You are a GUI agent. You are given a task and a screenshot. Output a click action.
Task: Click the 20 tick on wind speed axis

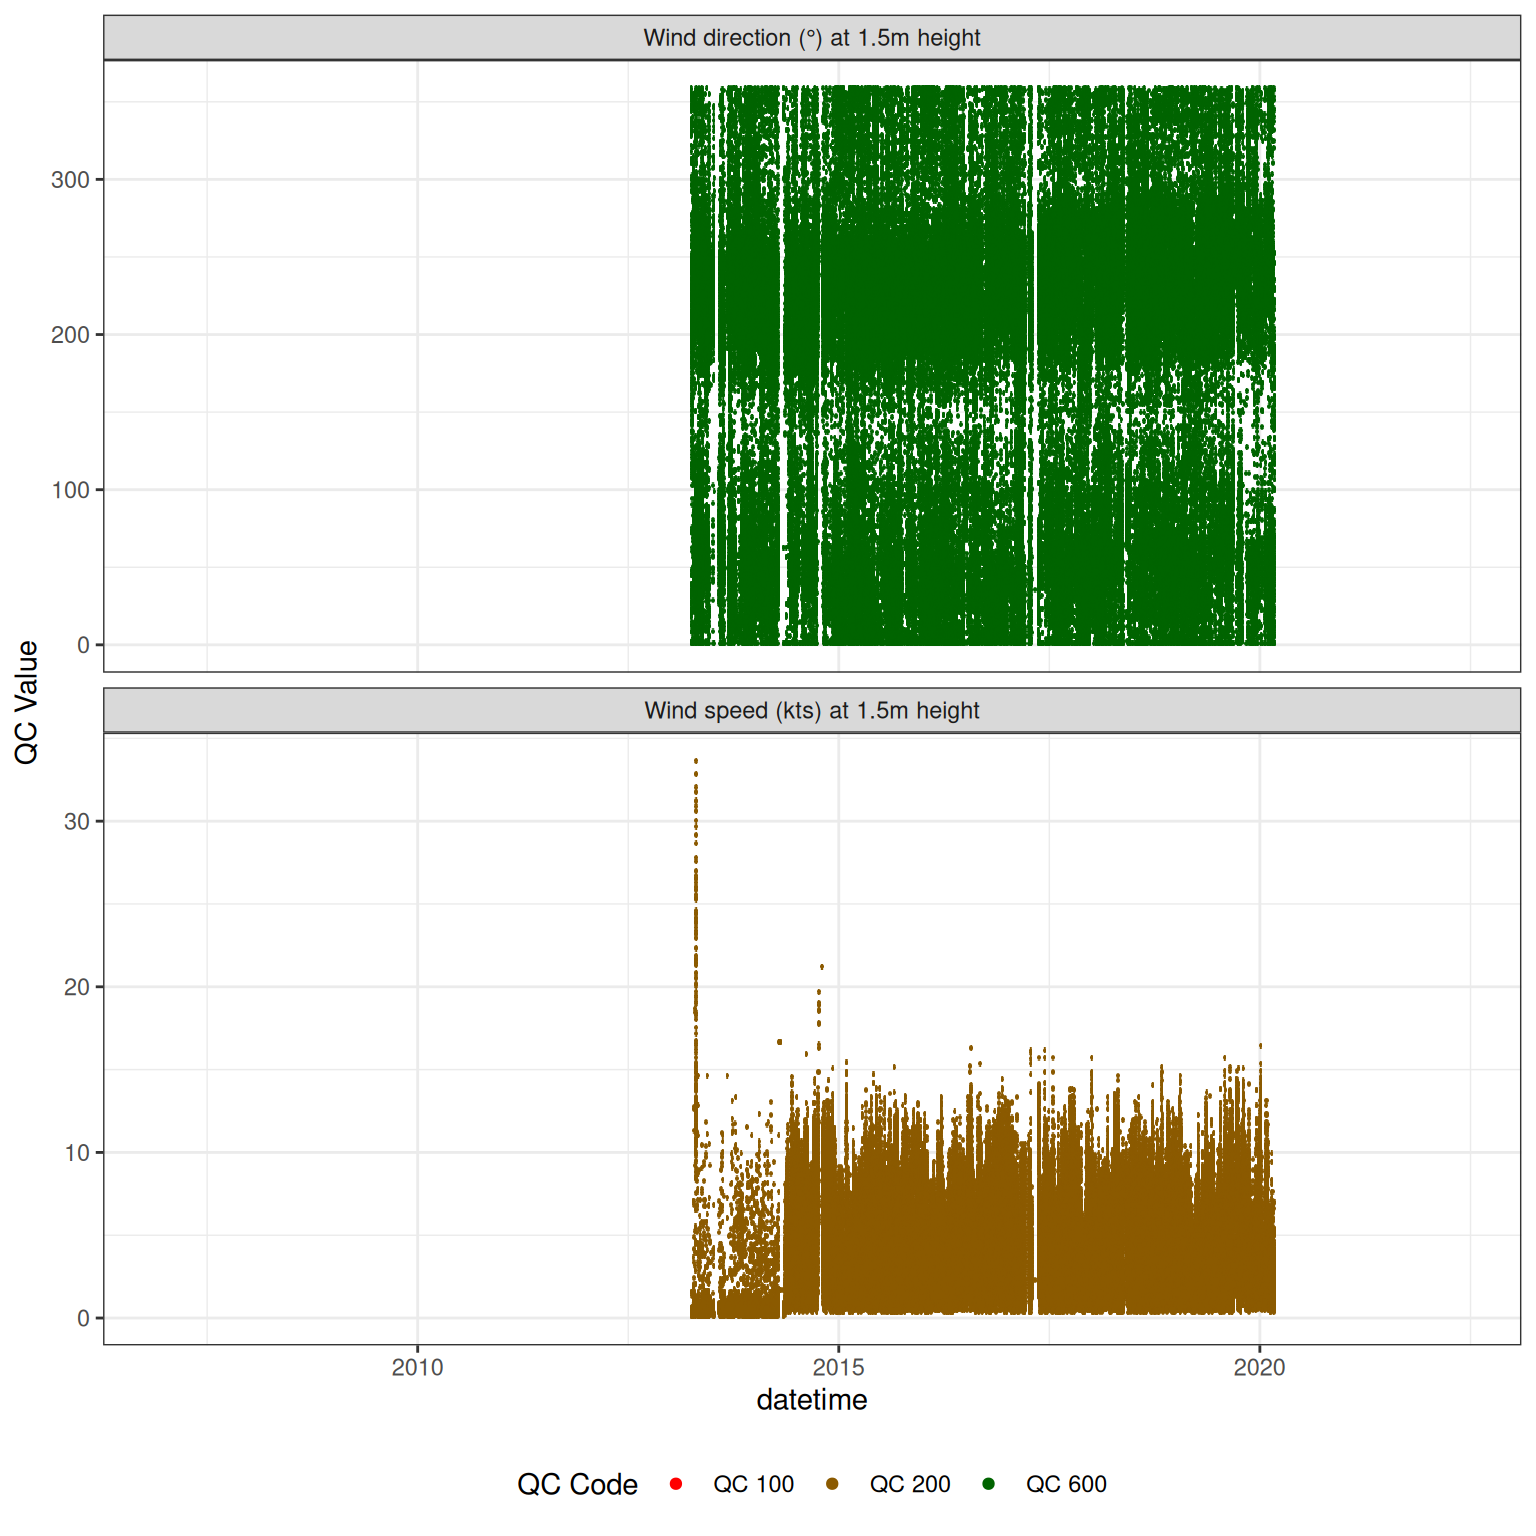point(76,987)
